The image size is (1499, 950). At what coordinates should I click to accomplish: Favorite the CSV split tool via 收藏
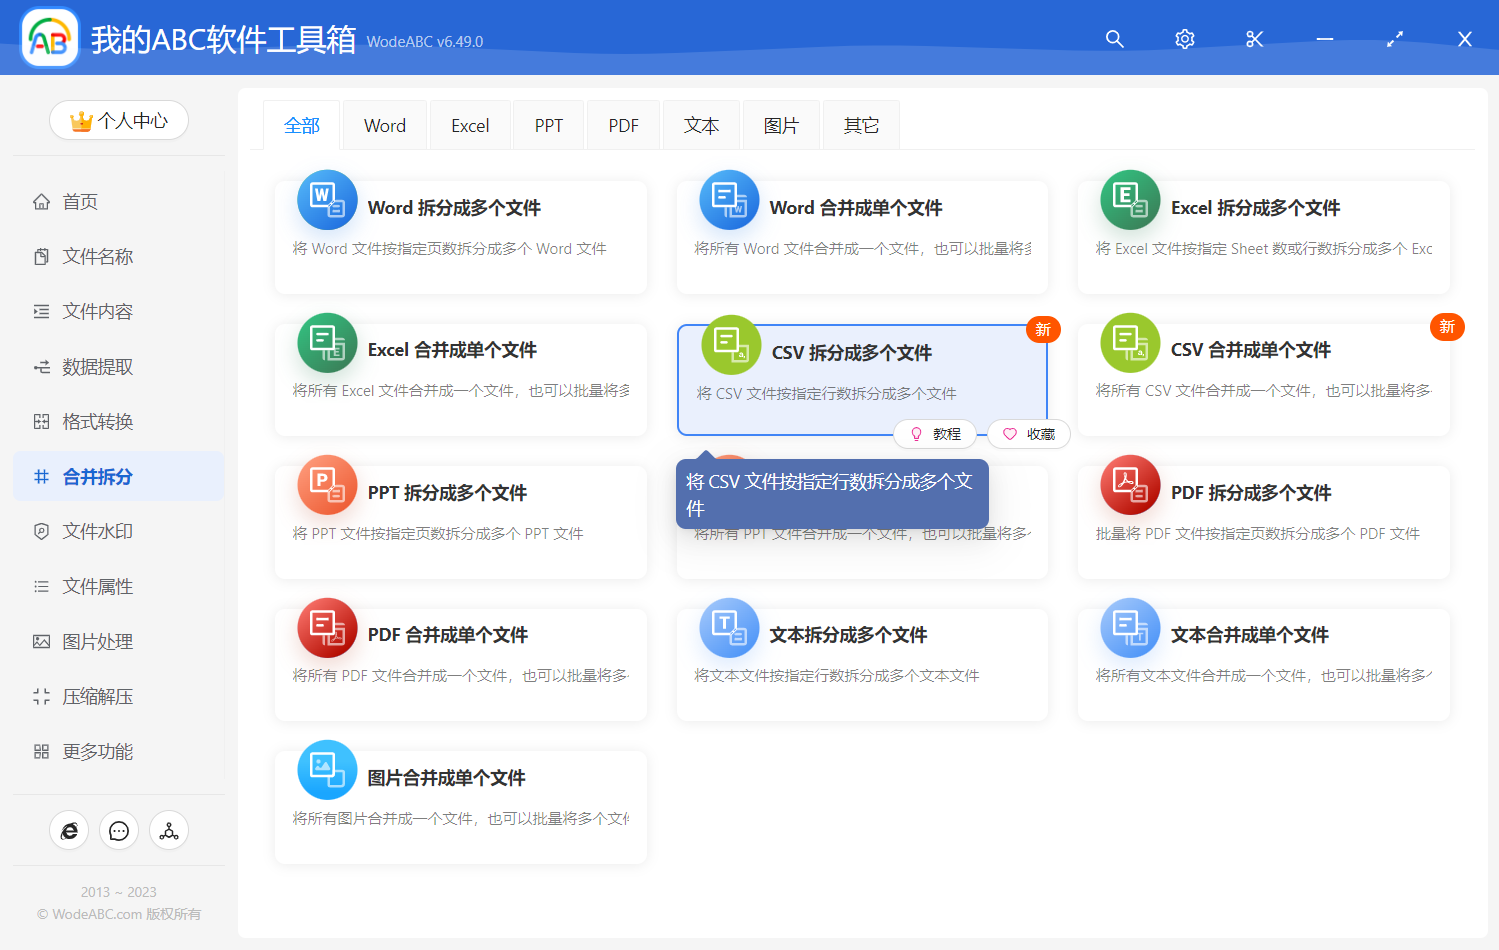(x=1028, y=433)
